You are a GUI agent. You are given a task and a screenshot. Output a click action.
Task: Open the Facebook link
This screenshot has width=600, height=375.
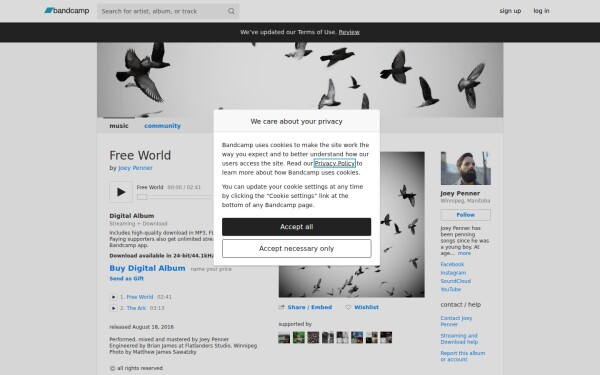coord(452,264)
